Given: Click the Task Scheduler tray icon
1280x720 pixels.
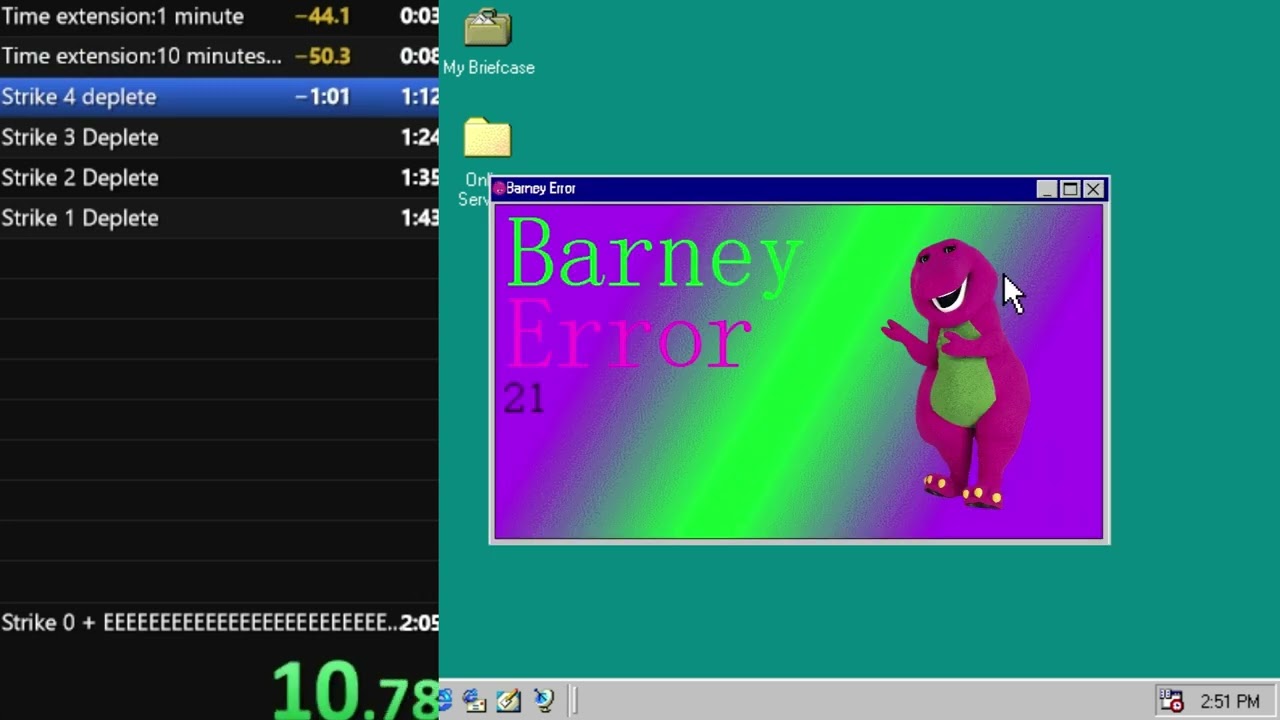Looking at the screenshot, I should click(x=1171, y=701).
